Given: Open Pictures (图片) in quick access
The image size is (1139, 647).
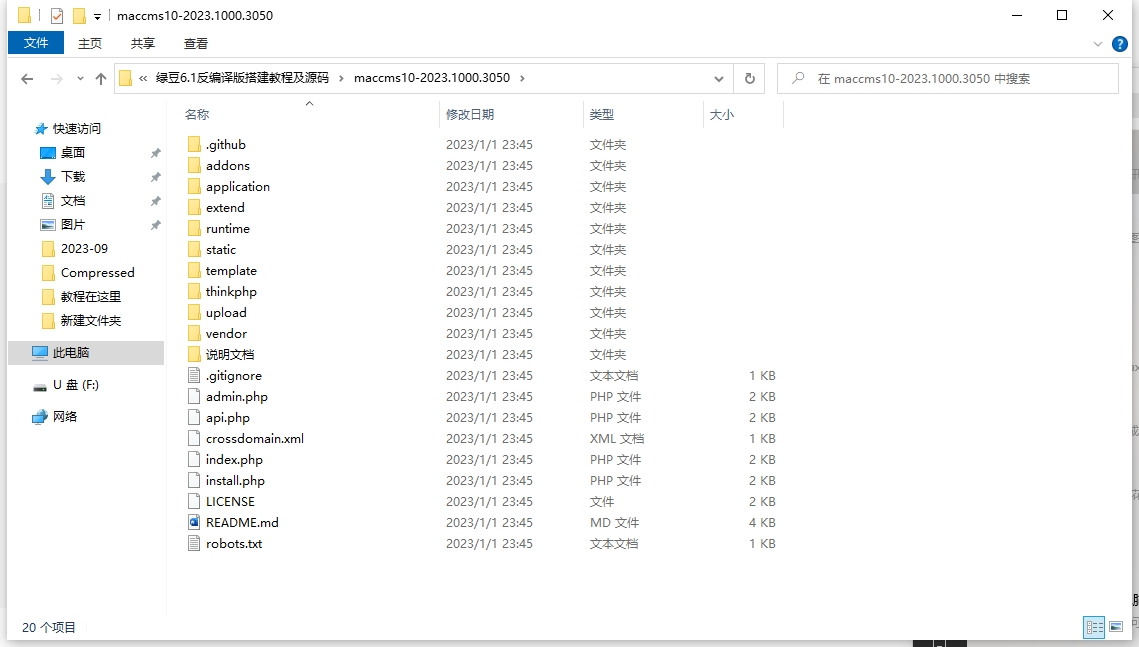Looking at the screenshot, I should (73, 224).
